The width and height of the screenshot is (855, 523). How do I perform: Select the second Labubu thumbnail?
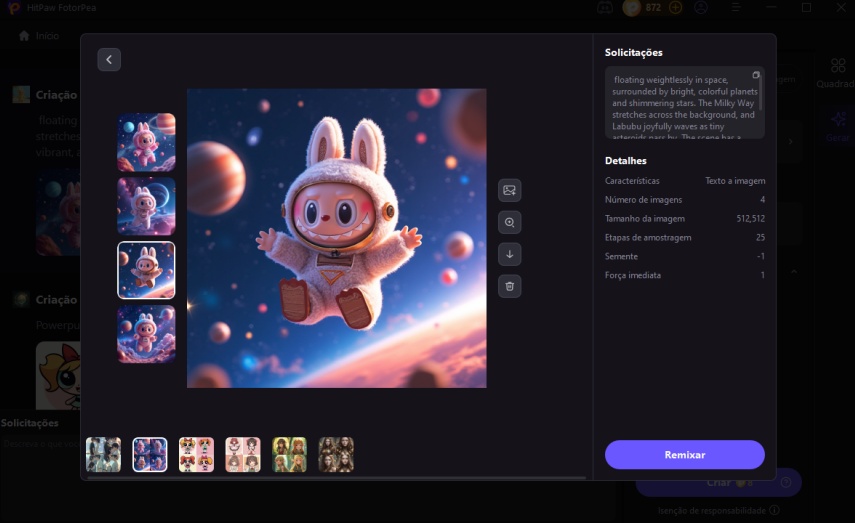[x=146, y=206]
